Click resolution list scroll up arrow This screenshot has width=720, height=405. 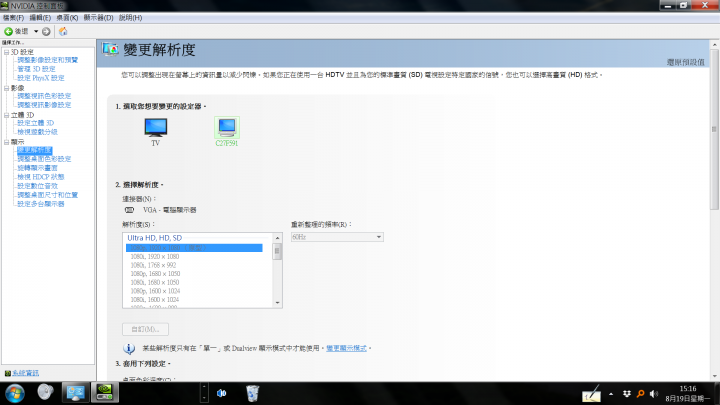click(x=277, y=238)
